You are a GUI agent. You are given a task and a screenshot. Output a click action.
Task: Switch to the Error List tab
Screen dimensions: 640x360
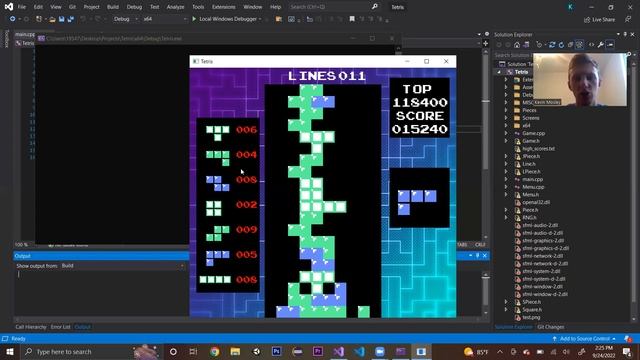[x=60, y=327]
